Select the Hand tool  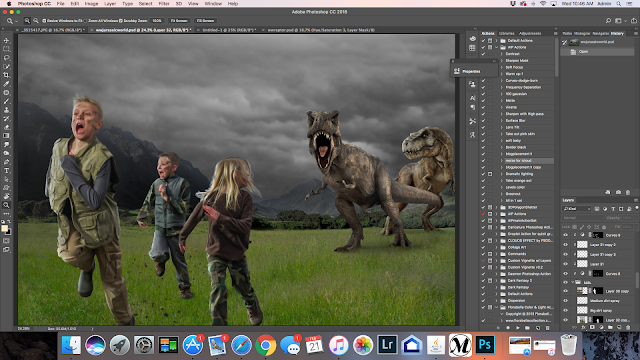pyautogui.click(x=7, y=196)
